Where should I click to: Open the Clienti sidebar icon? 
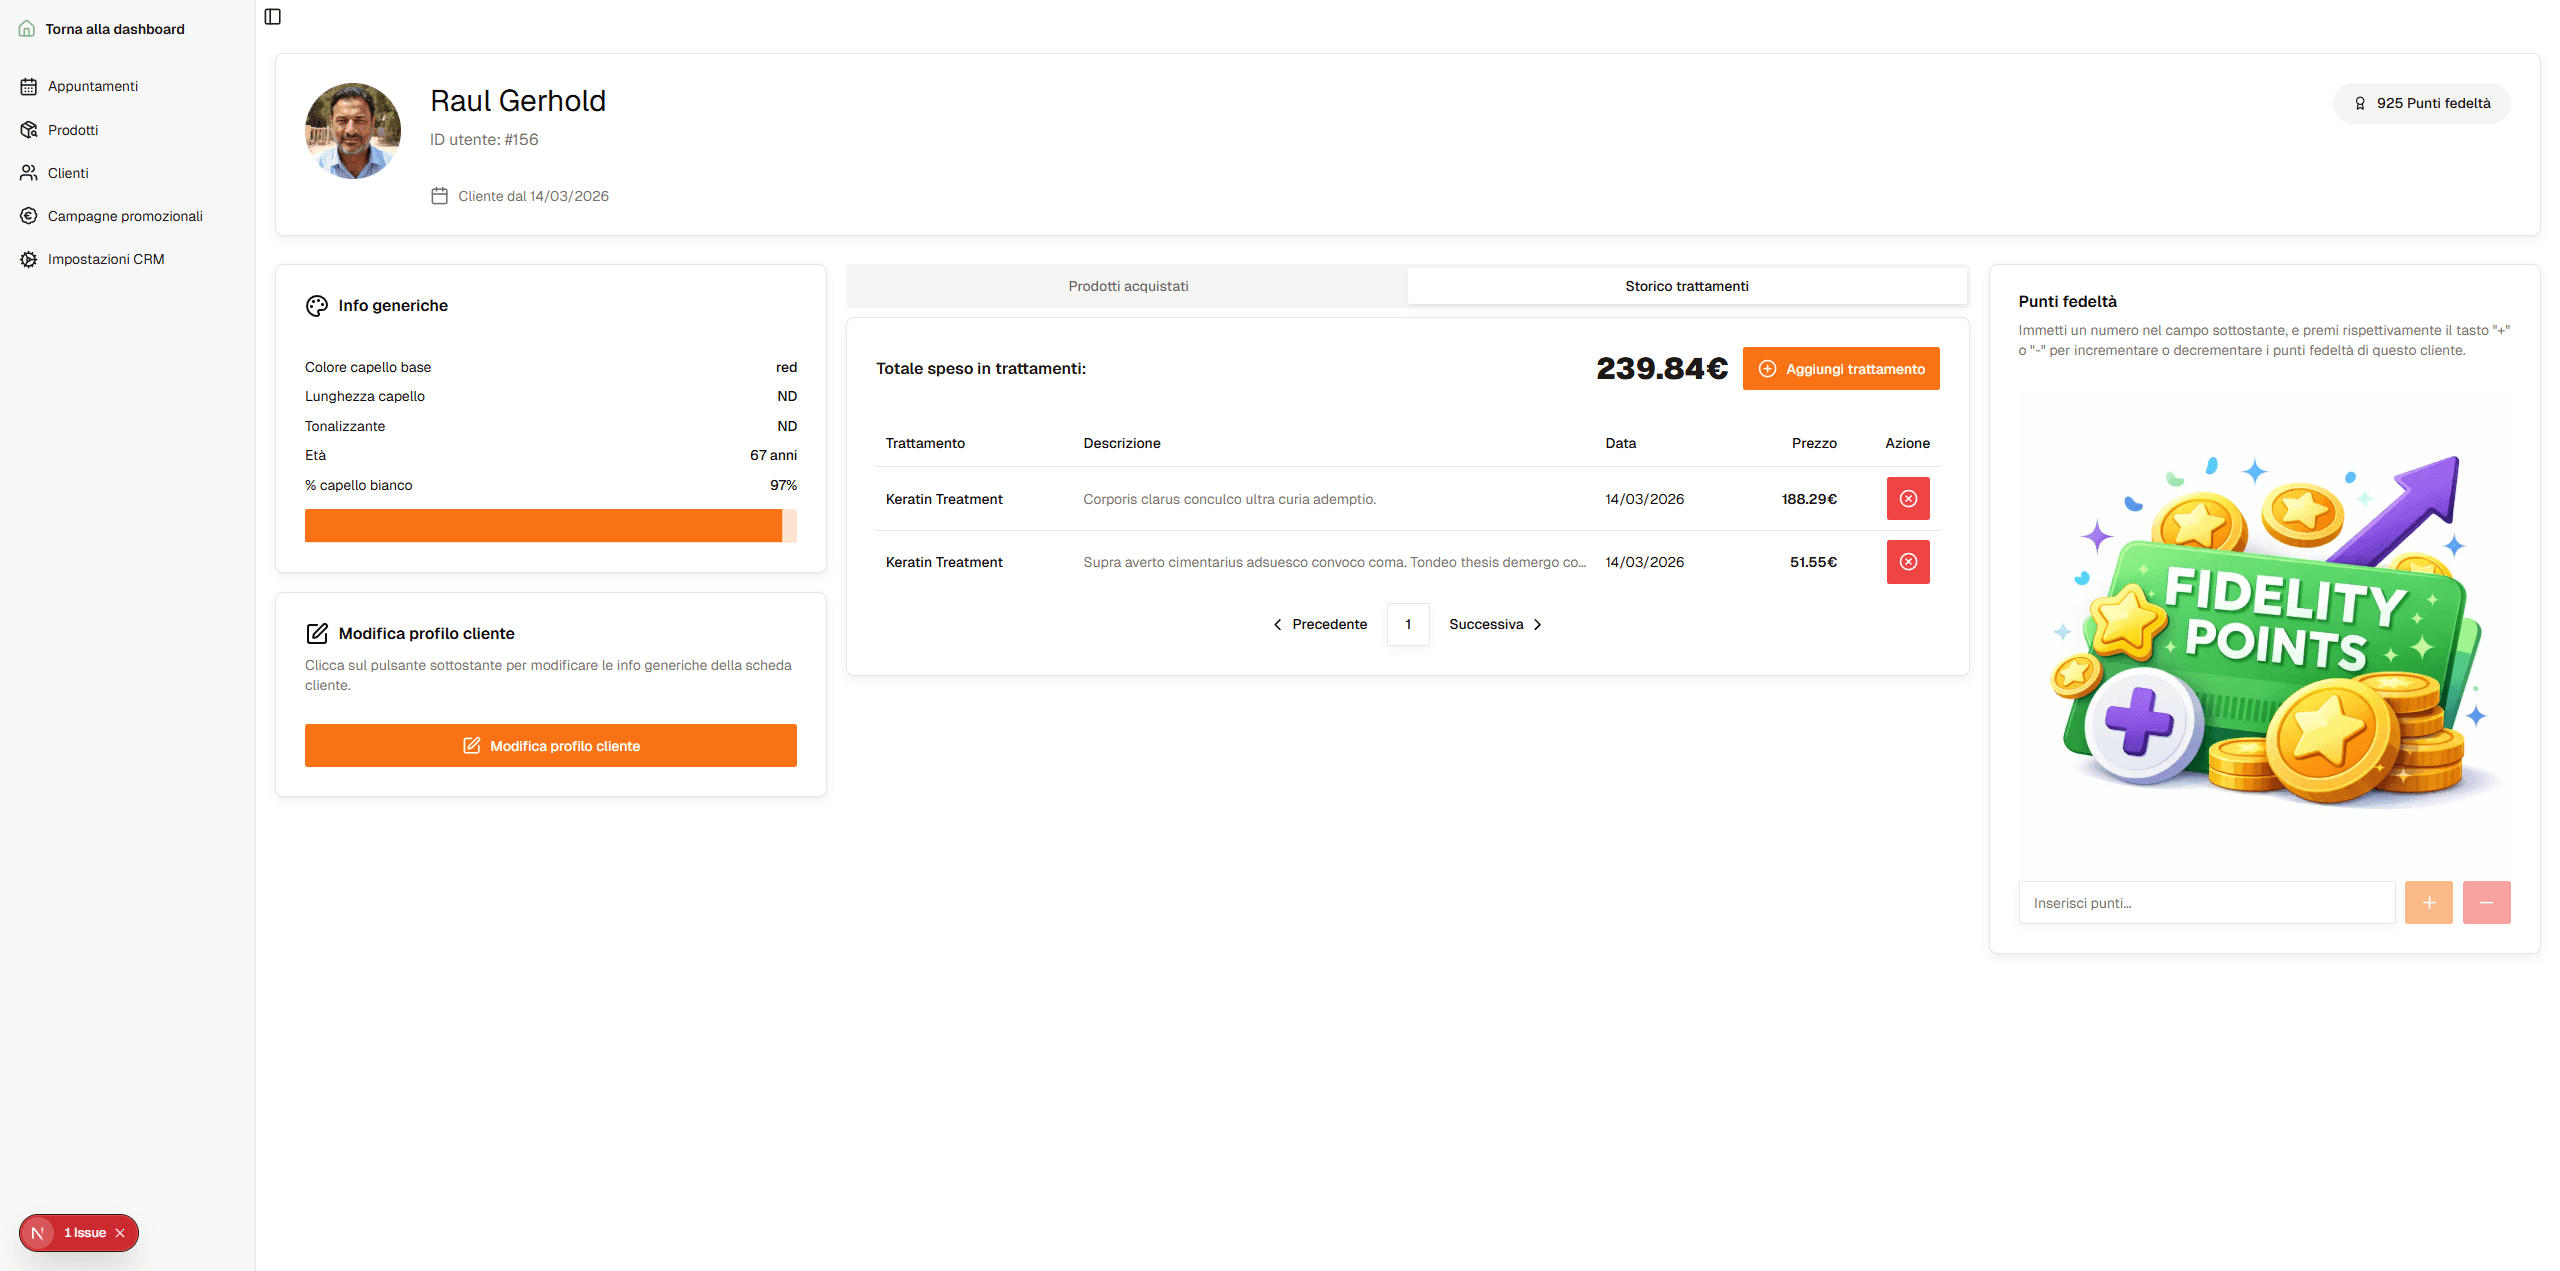click(28, 172)
